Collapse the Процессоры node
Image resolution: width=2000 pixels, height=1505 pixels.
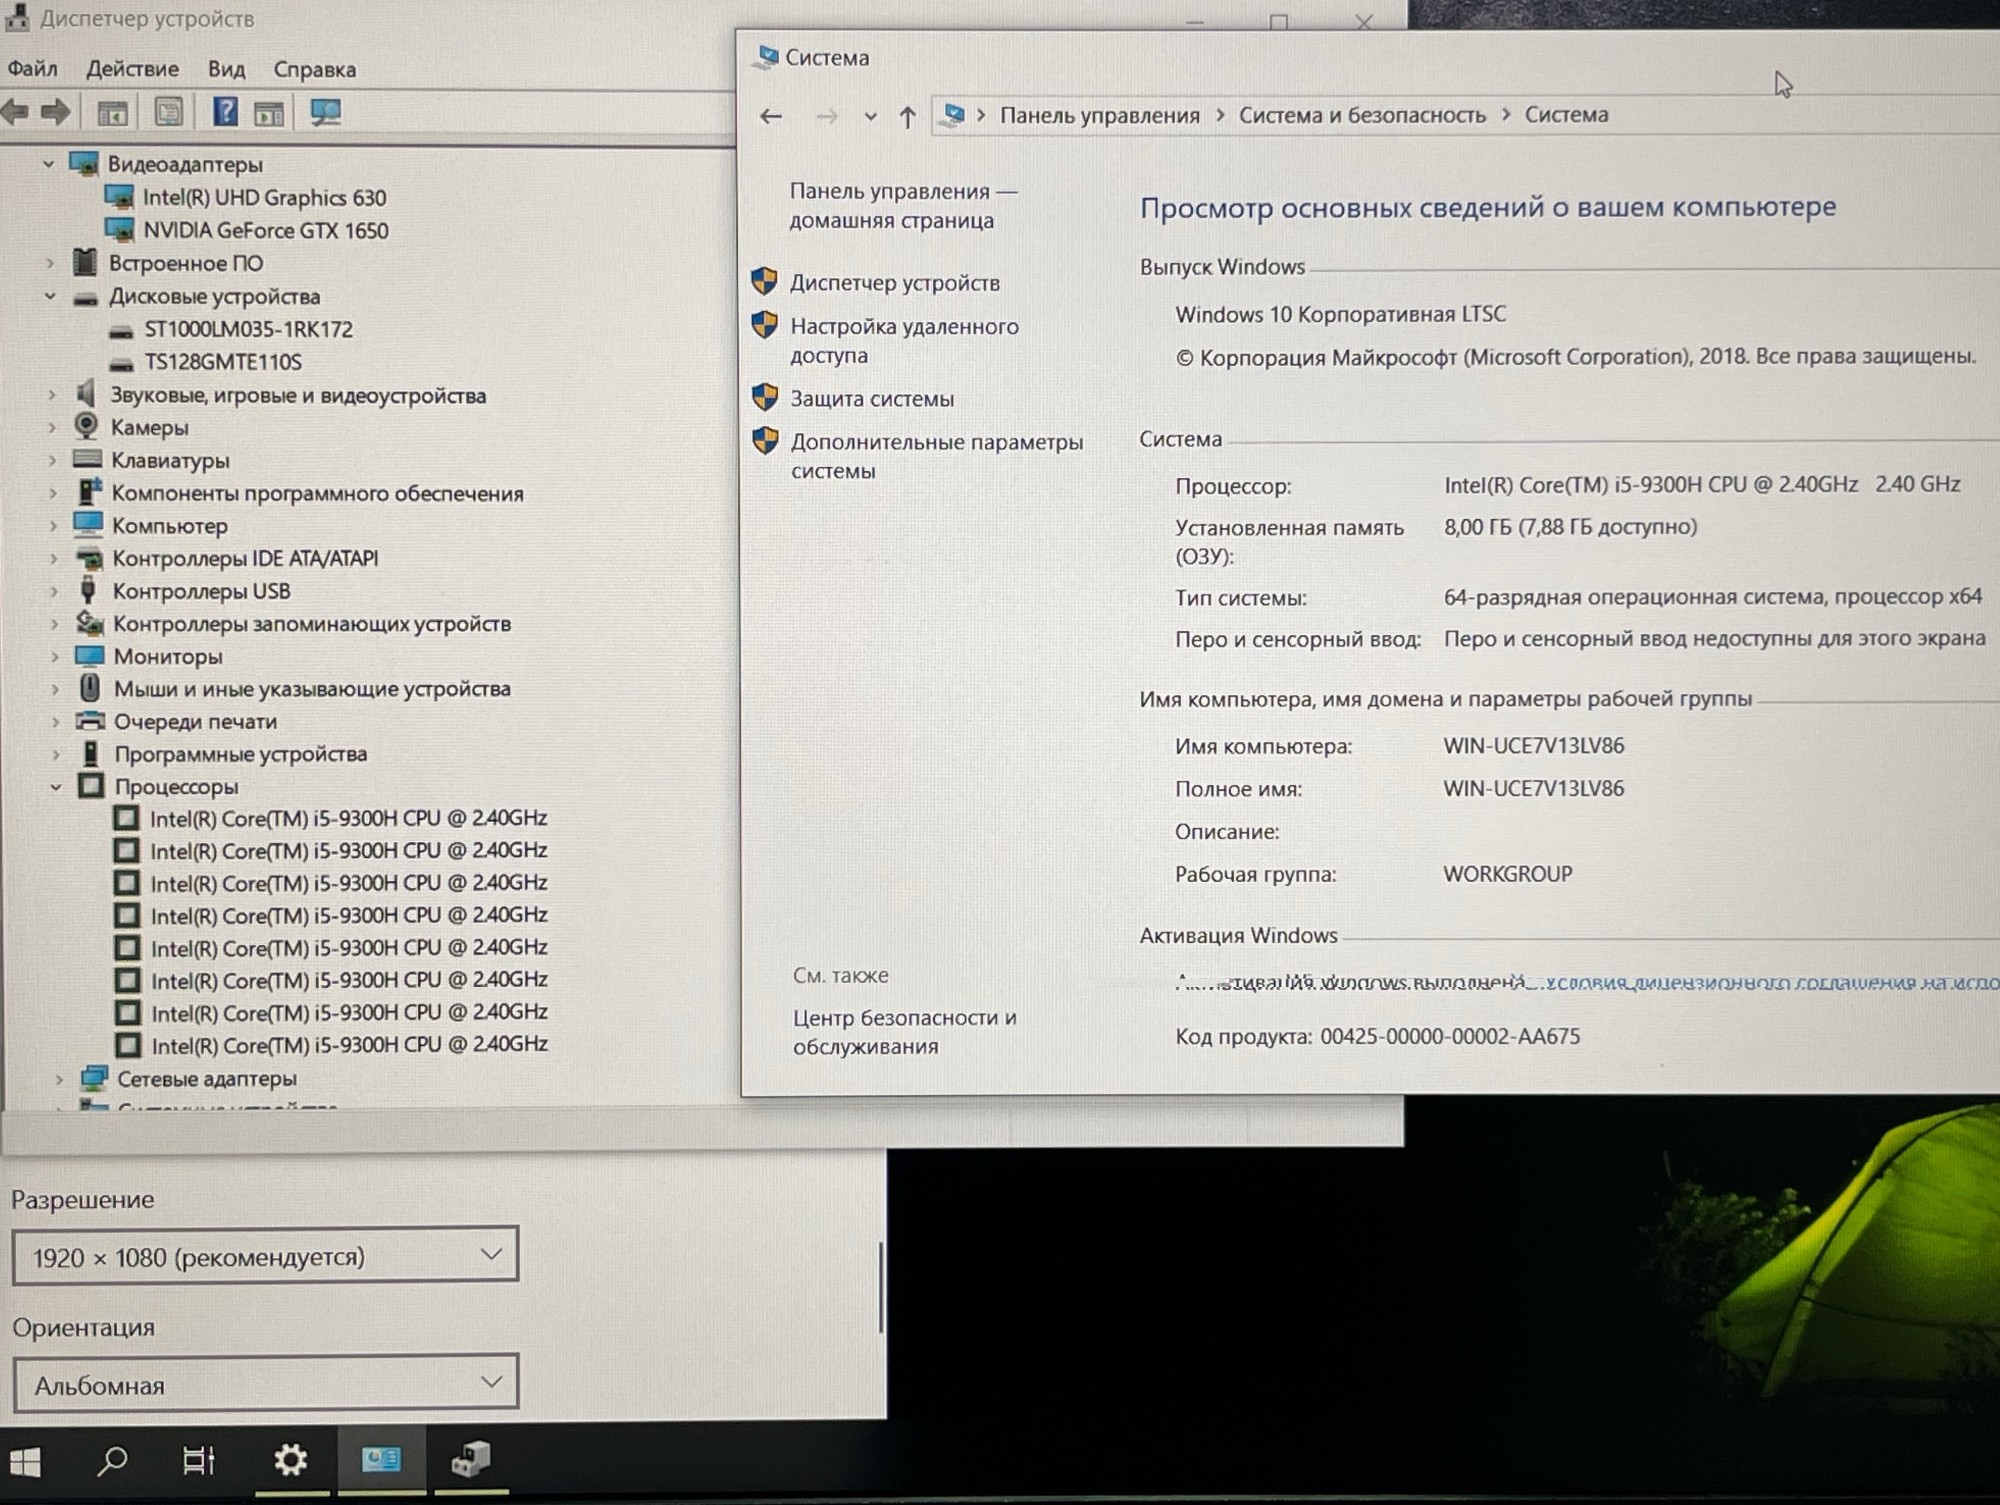pos(57,787)
